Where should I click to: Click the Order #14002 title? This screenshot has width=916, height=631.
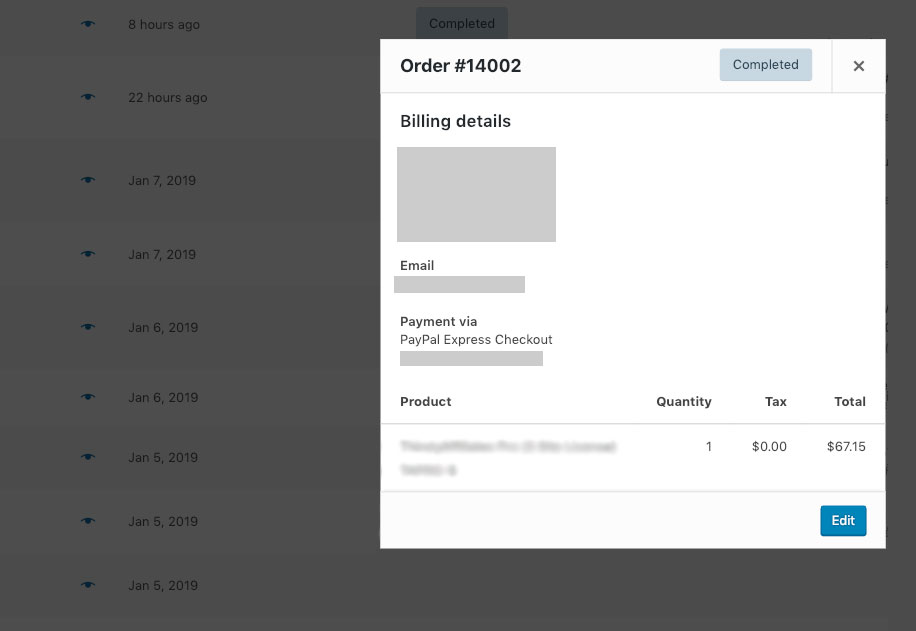[460, 66]
